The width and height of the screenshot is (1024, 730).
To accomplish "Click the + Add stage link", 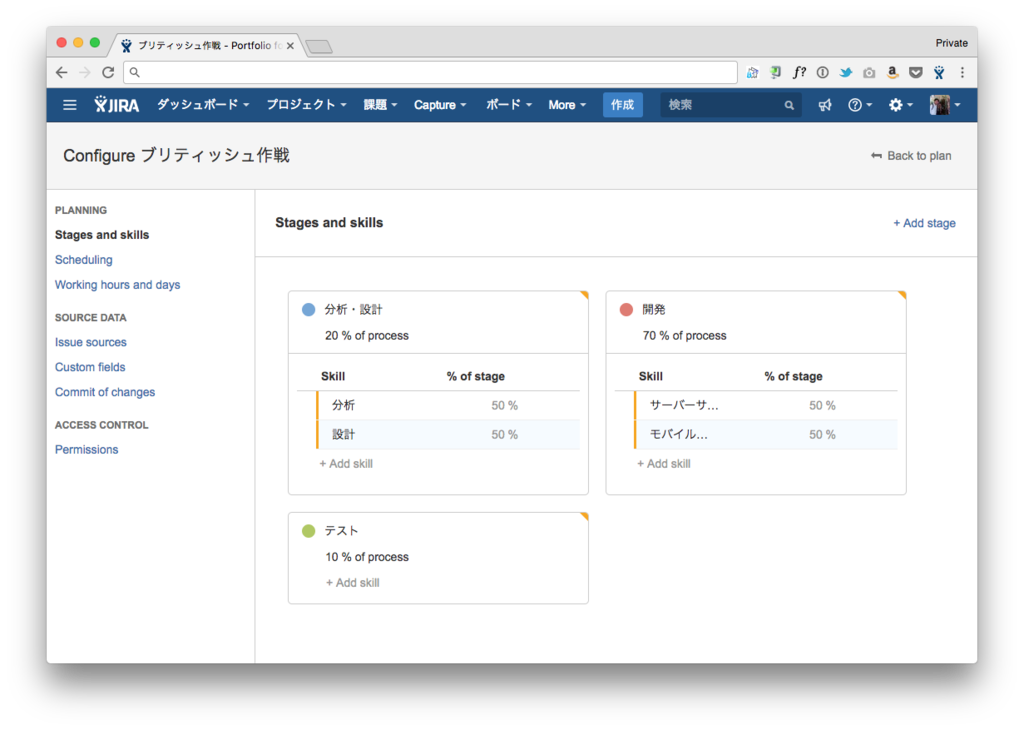I will point(924,223).
